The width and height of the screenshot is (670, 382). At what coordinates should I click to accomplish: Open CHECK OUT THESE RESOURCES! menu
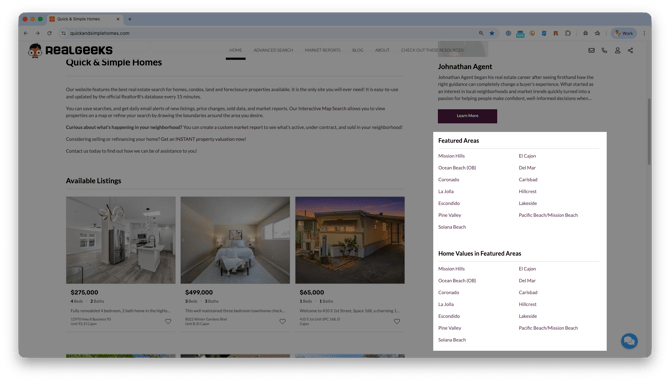click(432, 50)
